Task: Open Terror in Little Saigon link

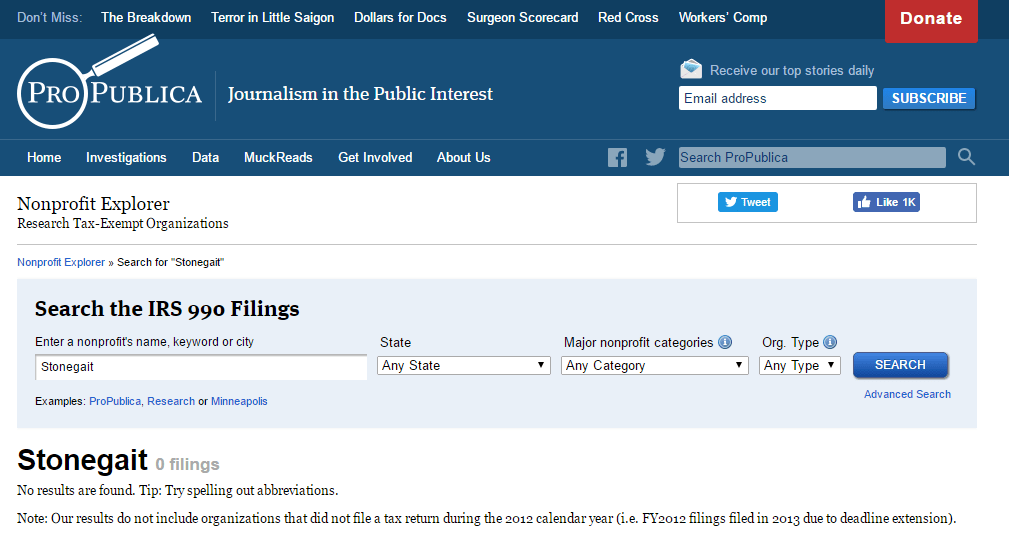Action: pyautogui.click(x=273, y=18)
